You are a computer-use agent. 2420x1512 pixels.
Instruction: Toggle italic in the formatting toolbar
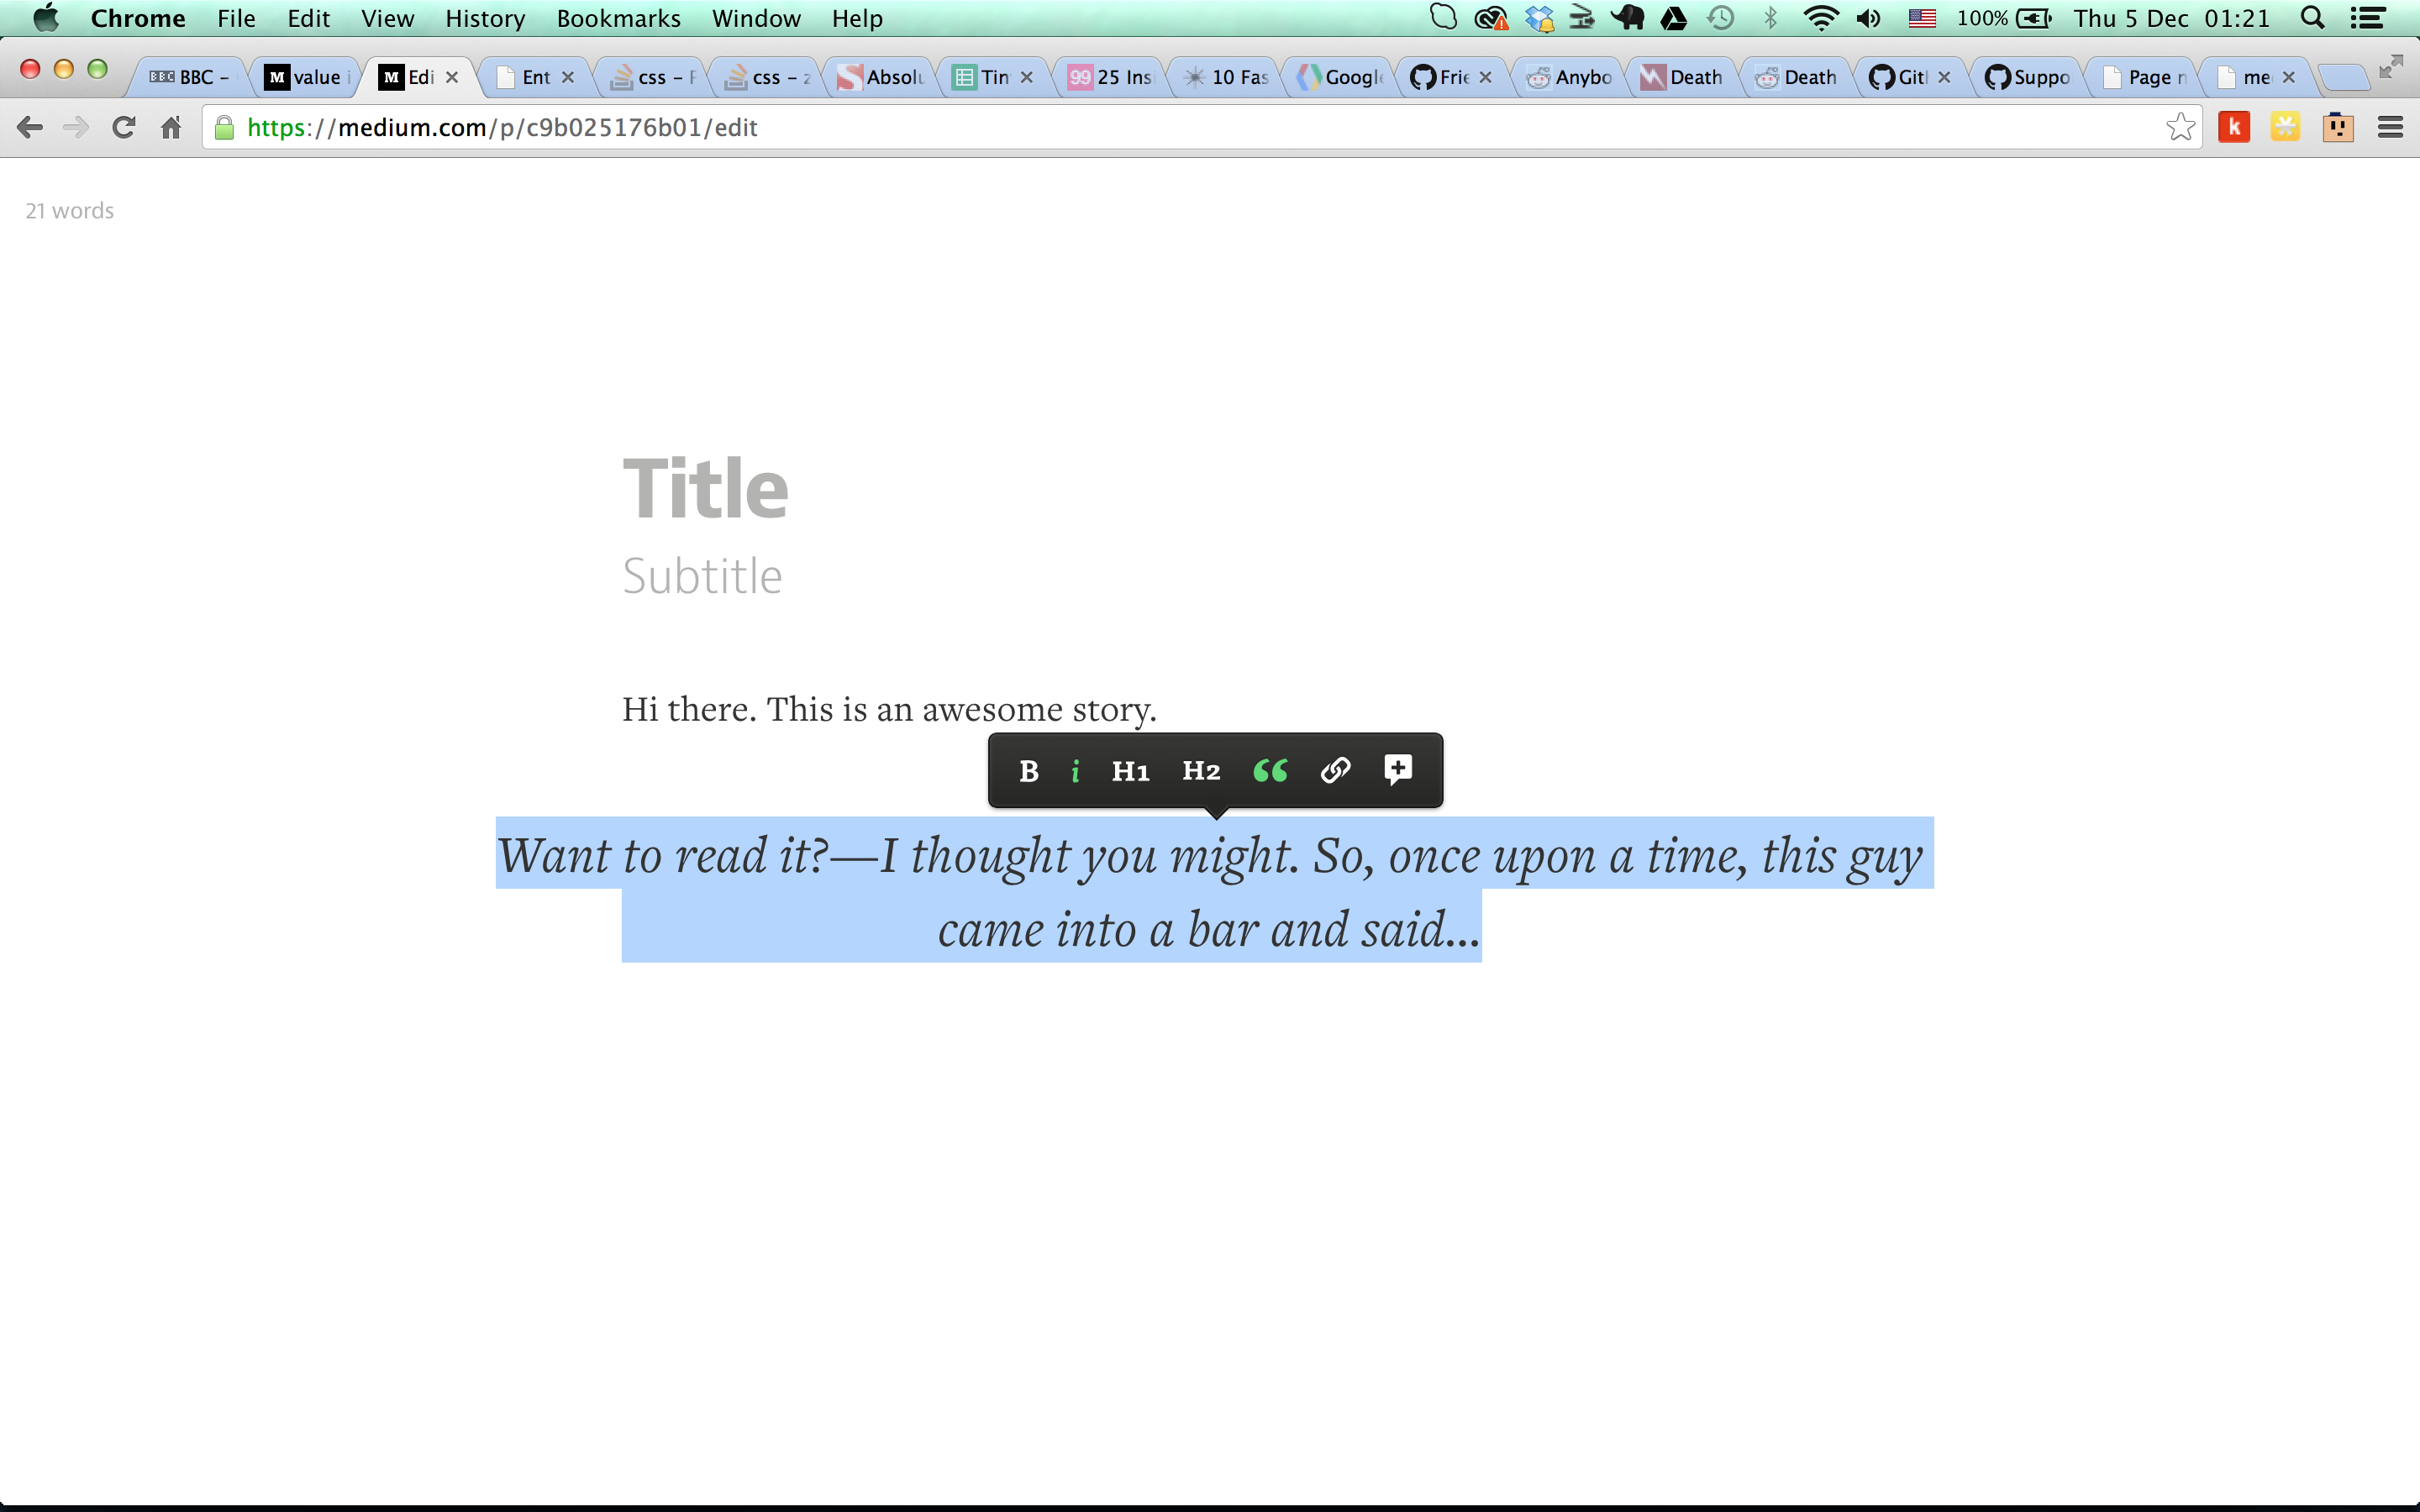click(x=1075, y=771)
